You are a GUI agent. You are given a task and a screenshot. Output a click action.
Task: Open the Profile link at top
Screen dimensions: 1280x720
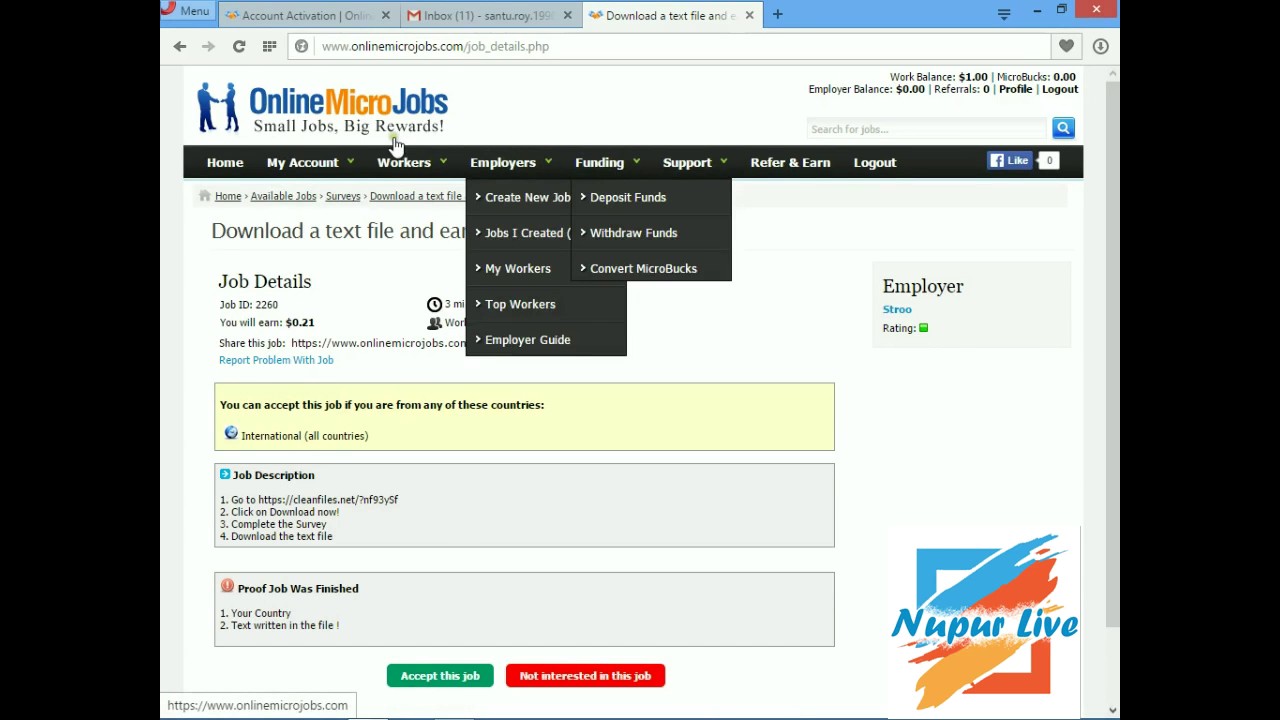pos(1015,89)
